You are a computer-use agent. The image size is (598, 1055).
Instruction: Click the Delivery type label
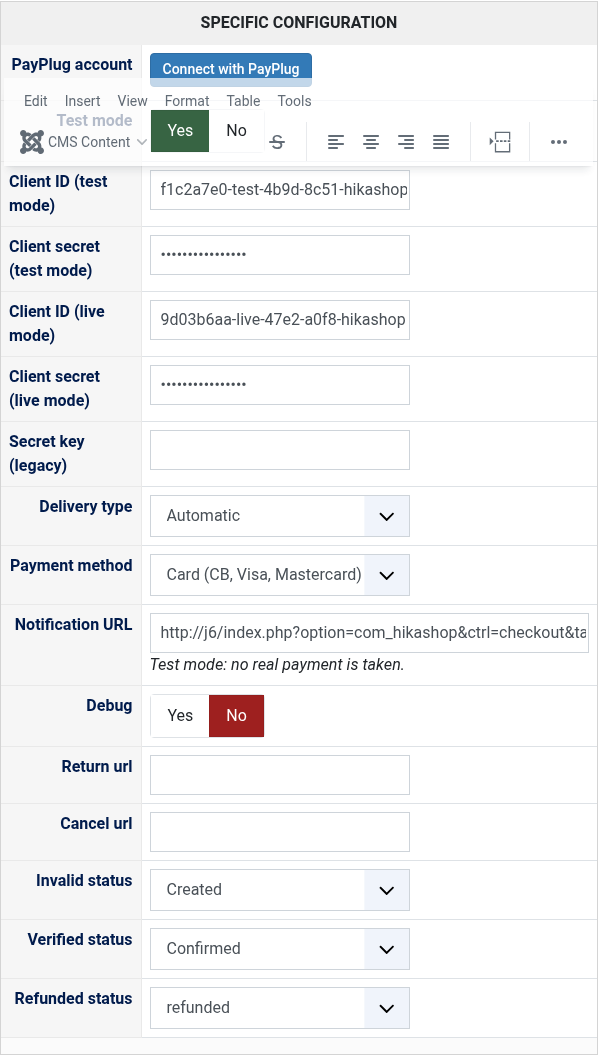pos(85,507)
